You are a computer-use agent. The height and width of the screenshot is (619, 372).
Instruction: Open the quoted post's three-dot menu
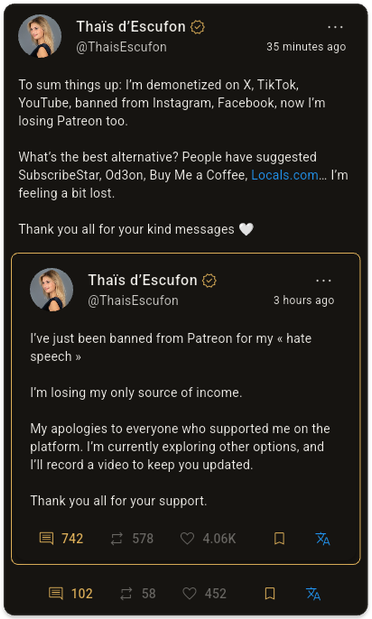pyautogui.click(x=323, y=281)
